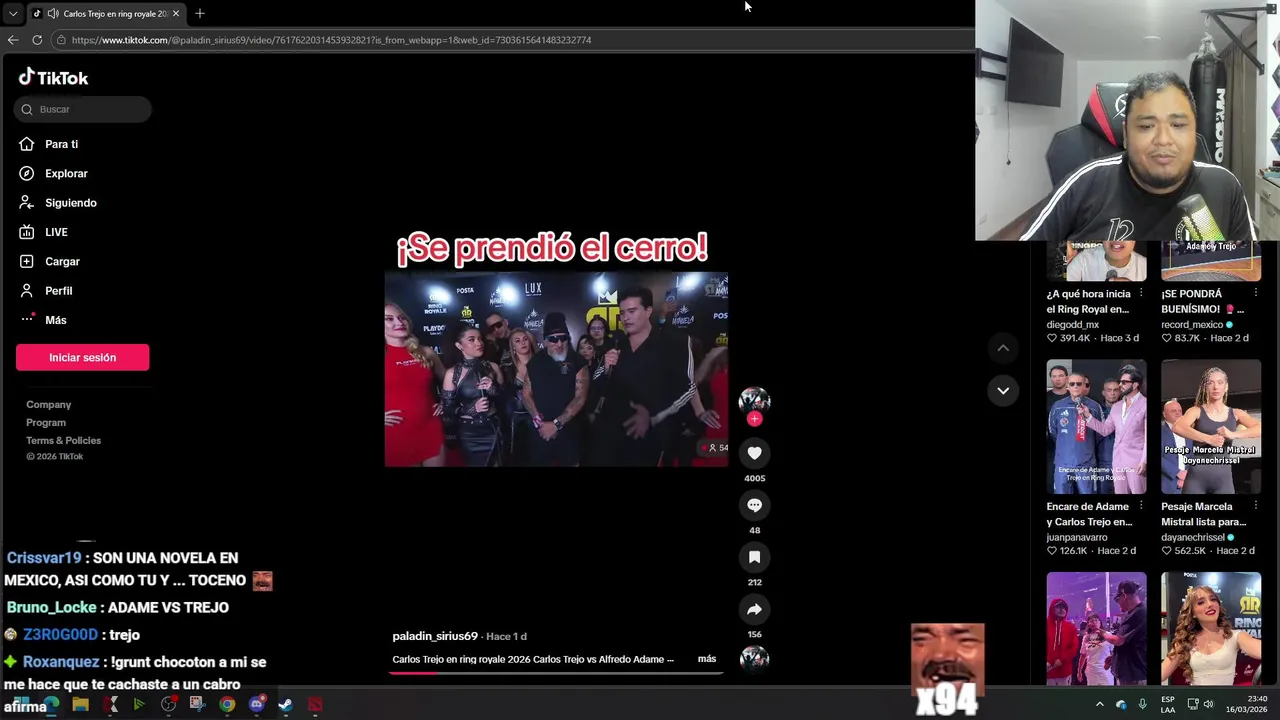The height and width of the screenshot is (720, 1280).
Task: Open options for Encare de Adame video
Action: (x=1141, y=506)
